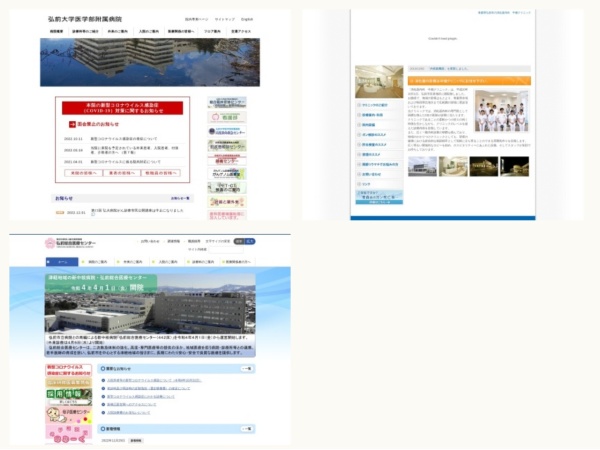Select 診療科のご案内 tab on medical center page
600x450 pixels.
(x=203, y=262)
